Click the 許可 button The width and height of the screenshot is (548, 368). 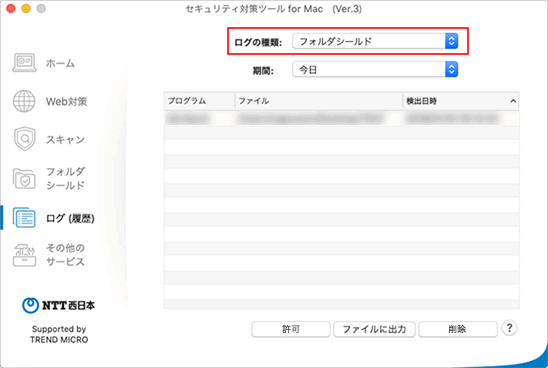point(291,329)
